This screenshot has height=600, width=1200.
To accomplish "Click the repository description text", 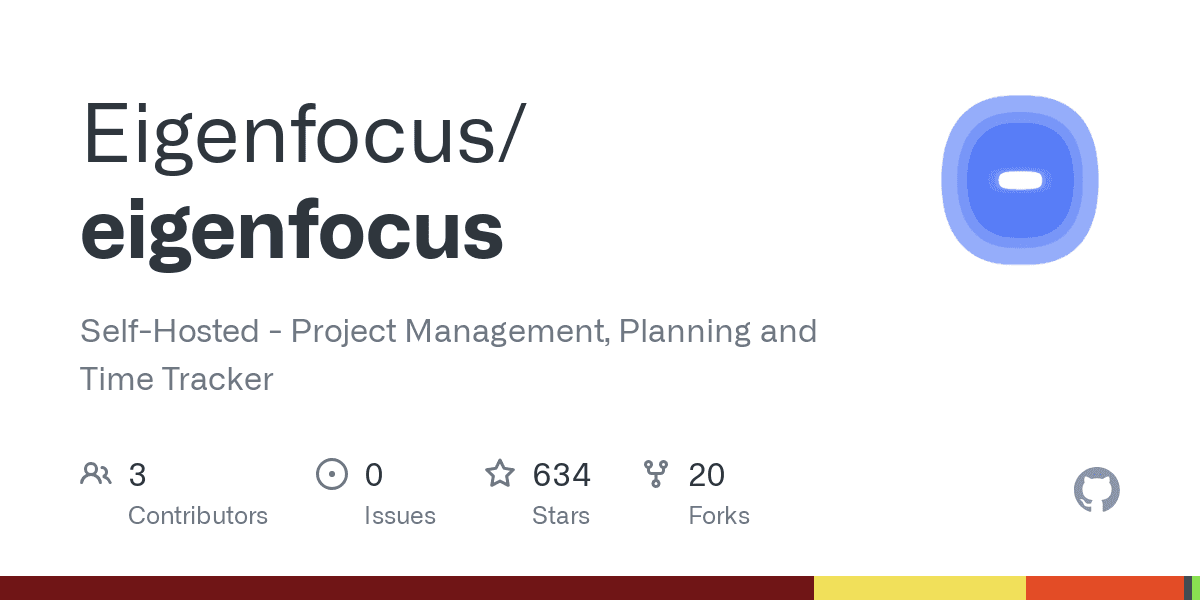I will coord(448,354).
